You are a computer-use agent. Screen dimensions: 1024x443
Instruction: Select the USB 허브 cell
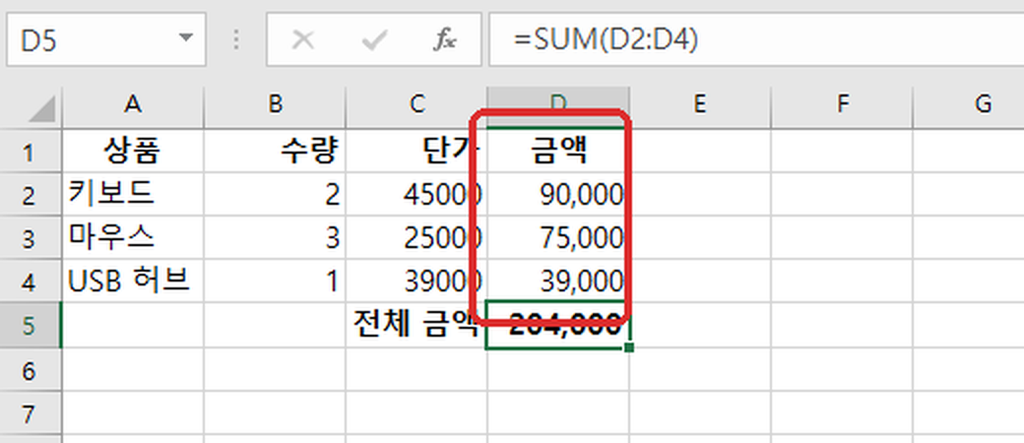[133, 281]
